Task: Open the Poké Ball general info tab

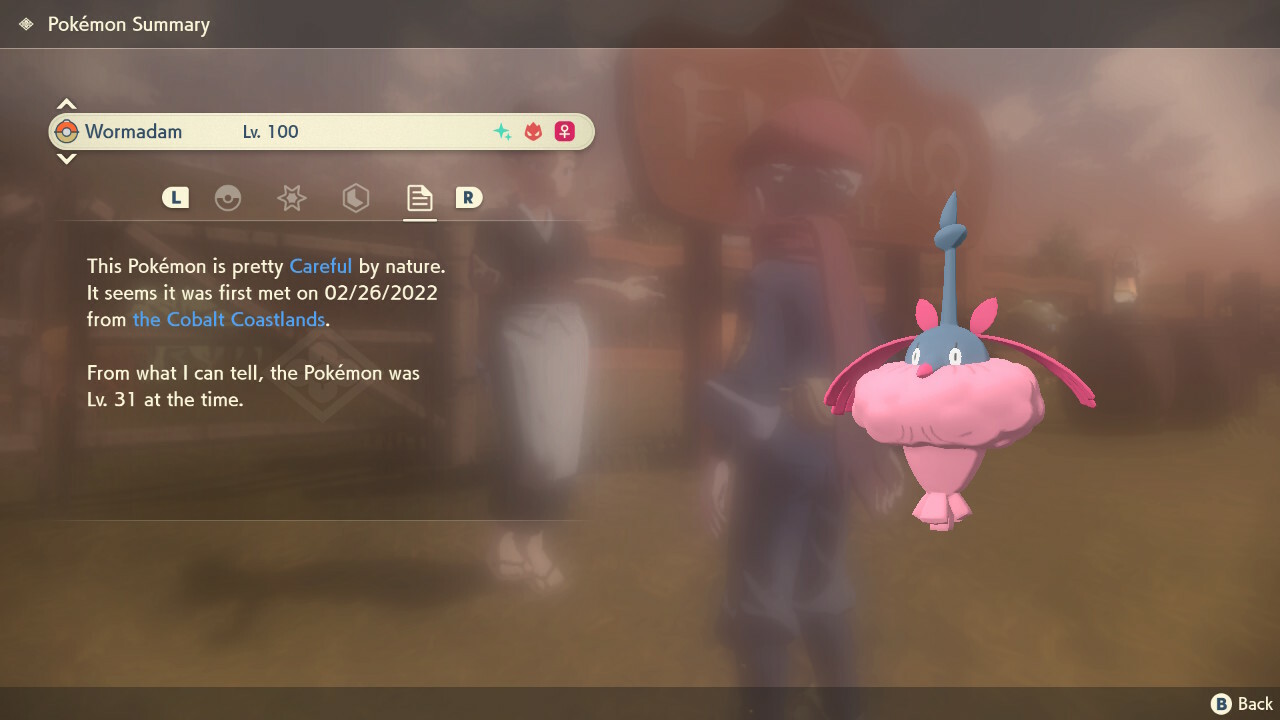Action: [x=228, y=198]
